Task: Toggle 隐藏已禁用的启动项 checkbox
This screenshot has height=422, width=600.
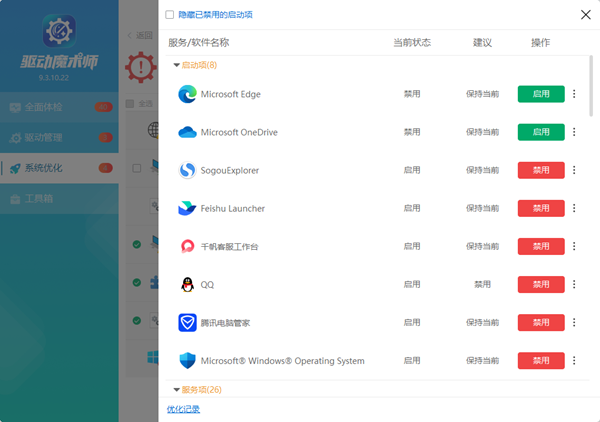Action: coord(170,15)
